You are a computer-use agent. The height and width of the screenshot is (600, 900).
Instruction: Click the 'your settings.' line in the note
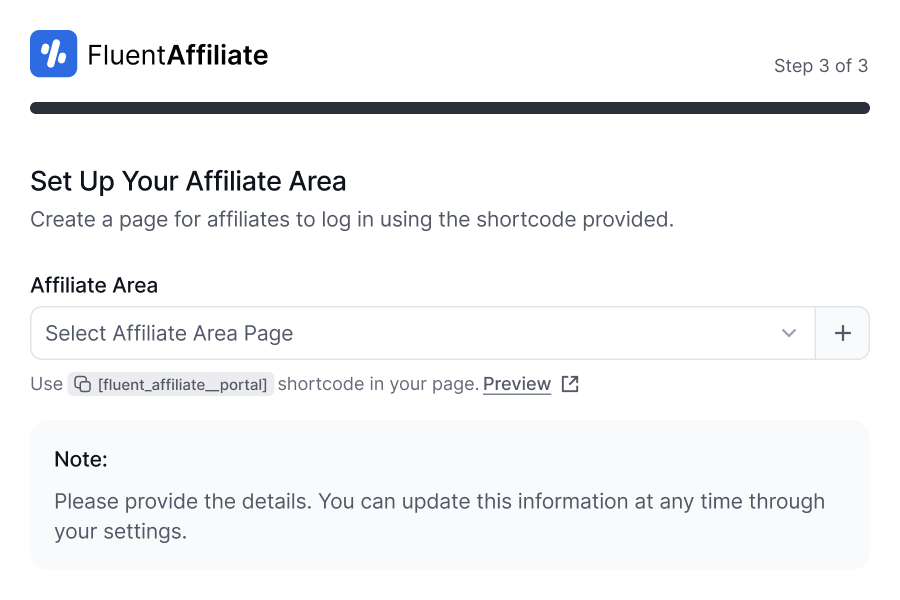pos(121,531)
